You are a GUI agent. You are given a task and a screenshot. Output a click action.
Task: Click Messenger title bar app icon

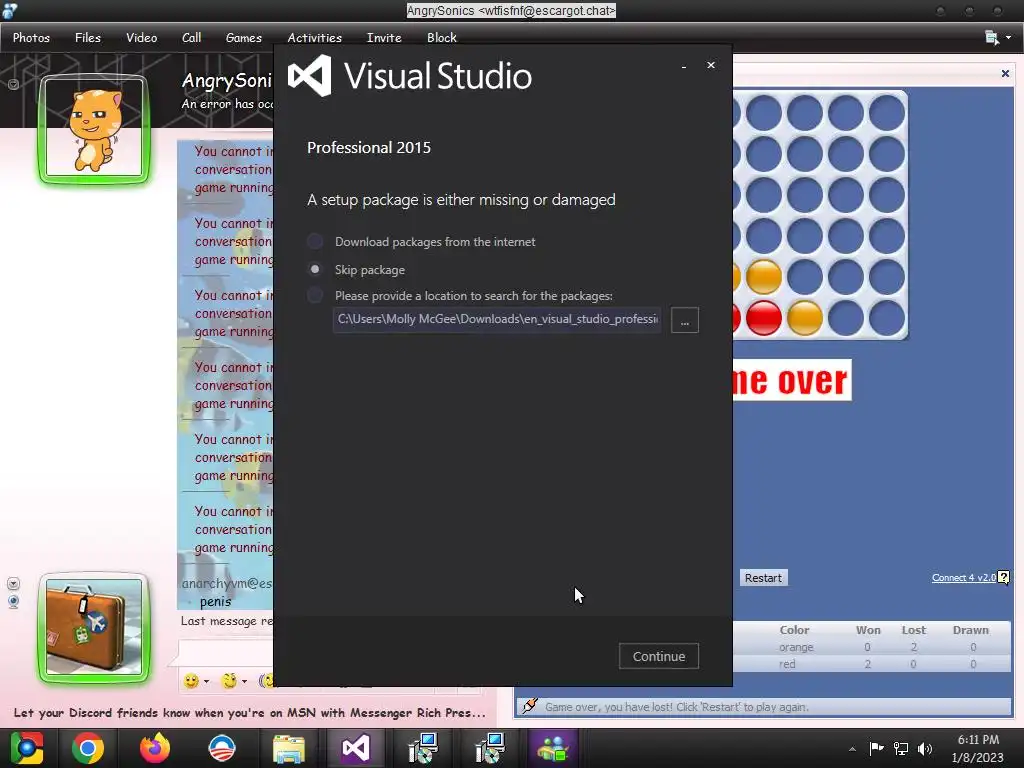click(9, 10)
